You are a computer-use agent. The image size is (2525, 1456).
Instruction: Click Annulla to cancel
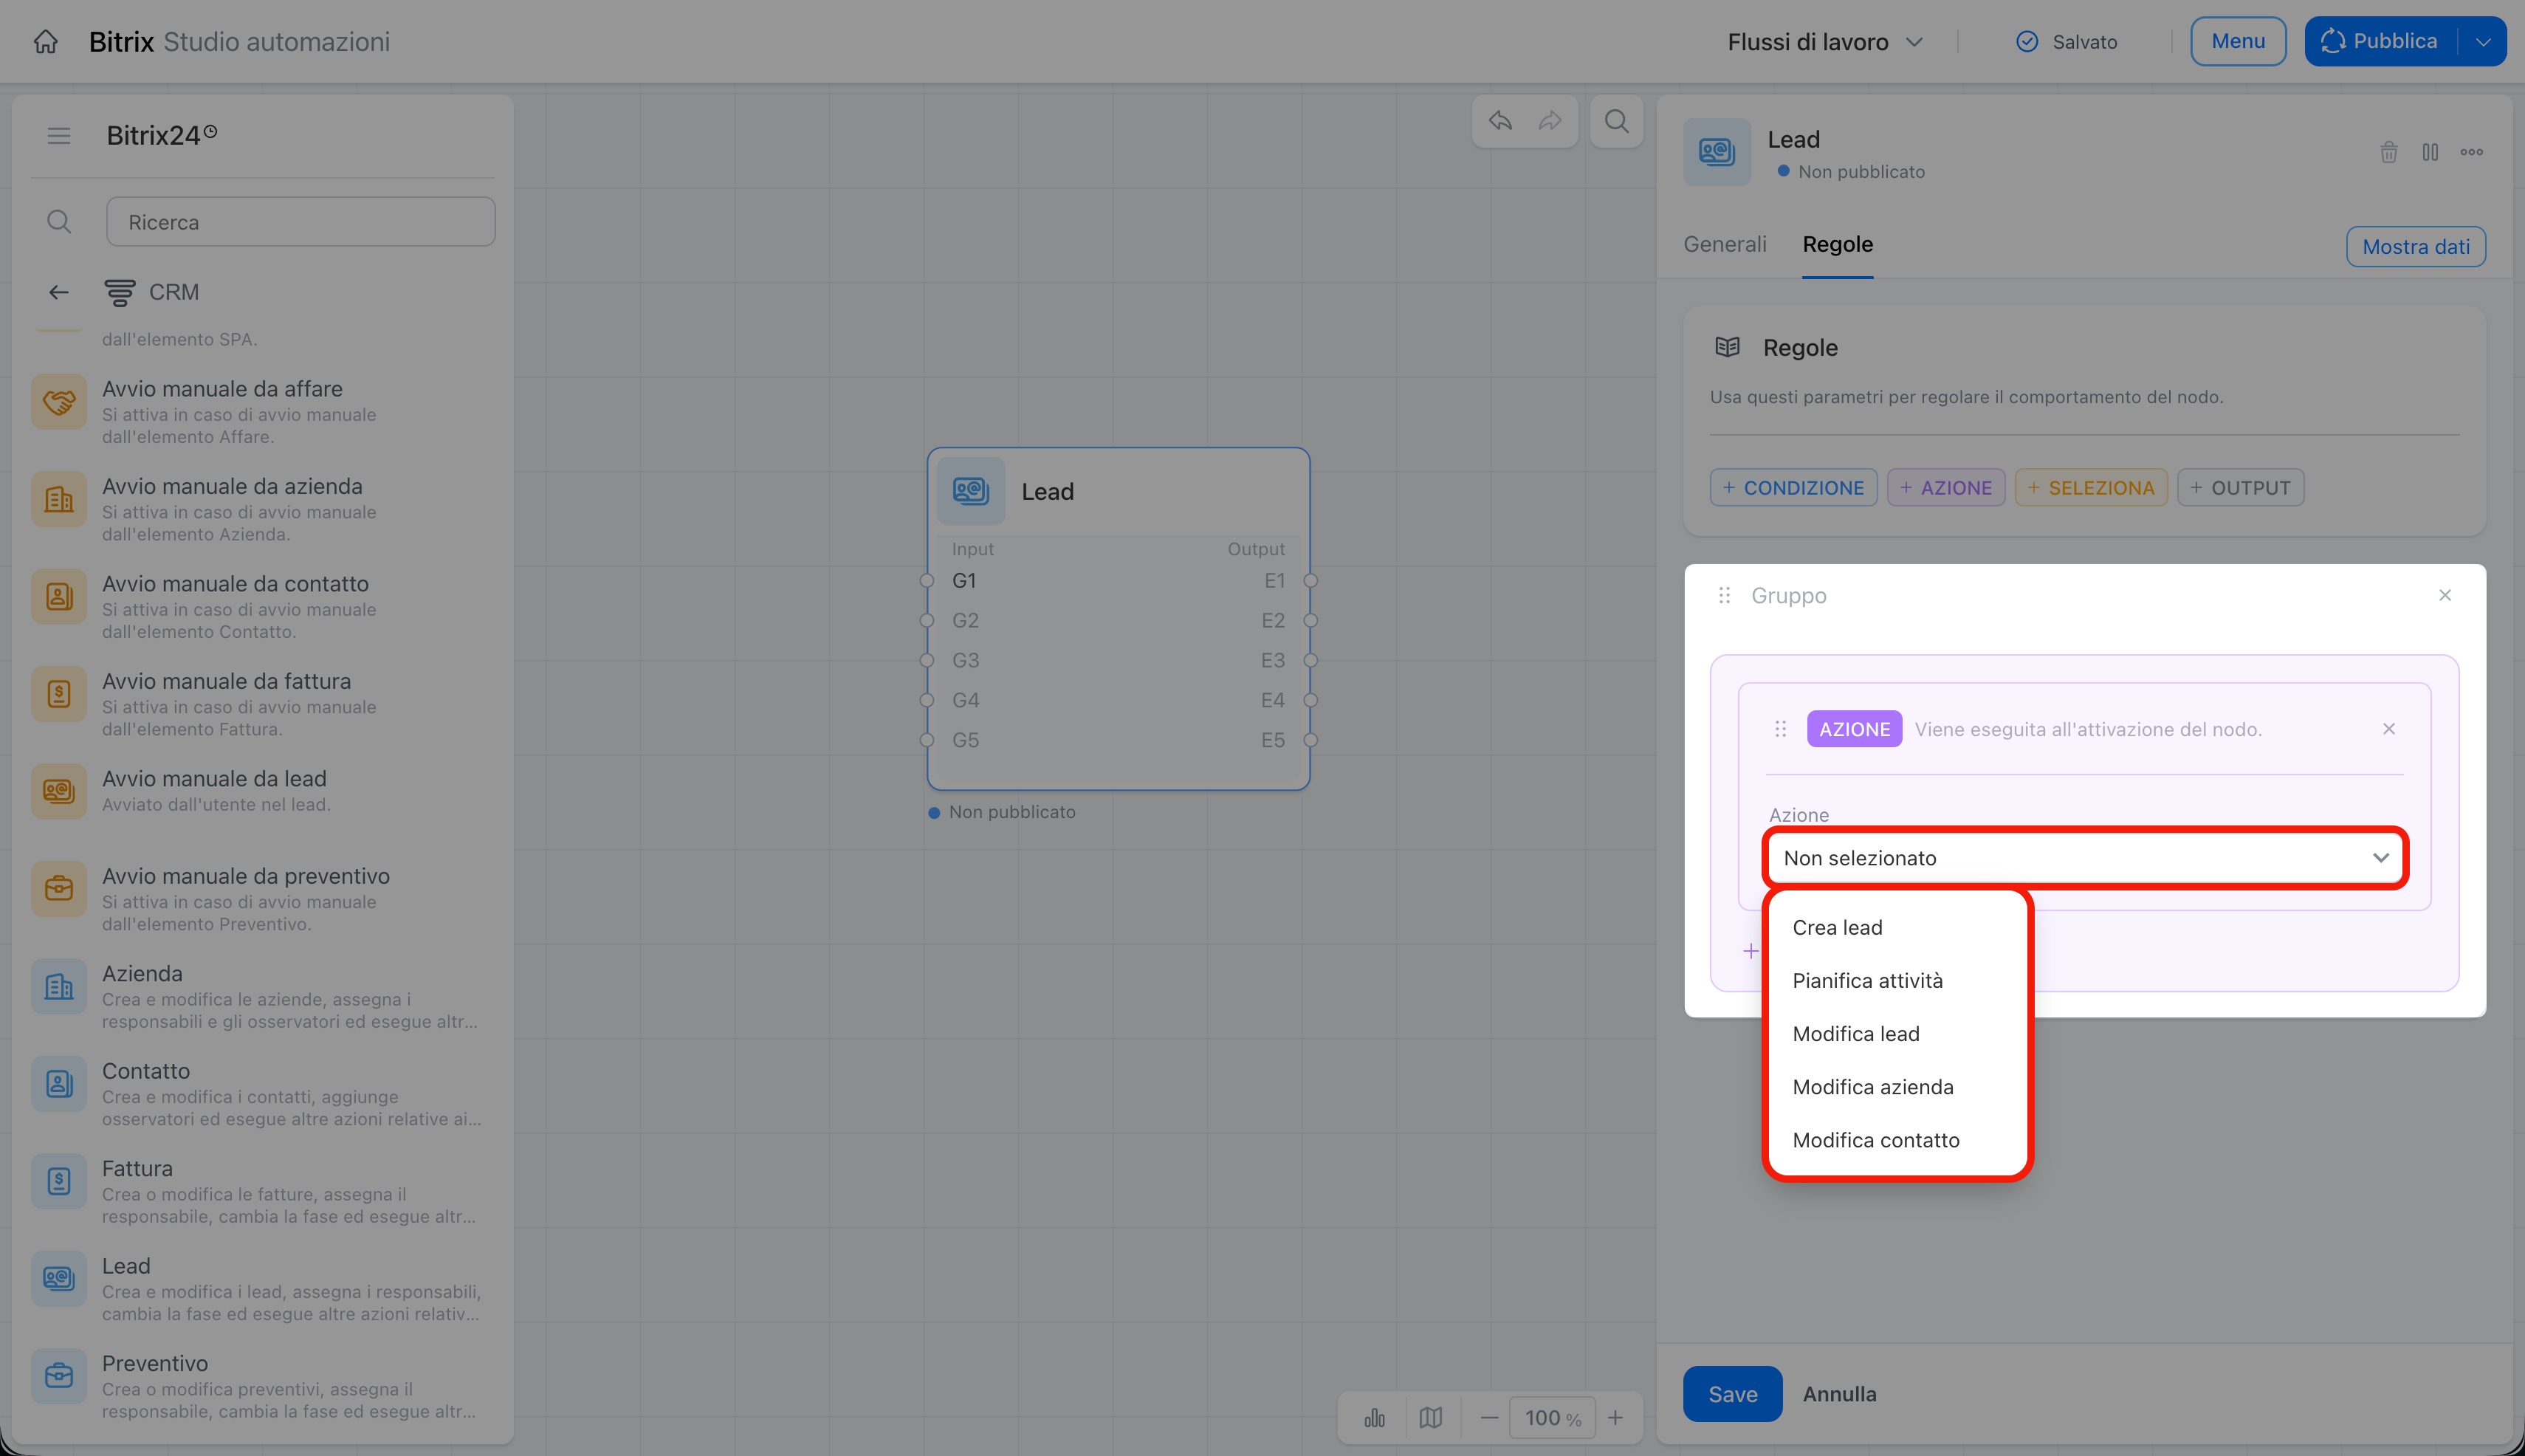click(x=1839, y=1394)
